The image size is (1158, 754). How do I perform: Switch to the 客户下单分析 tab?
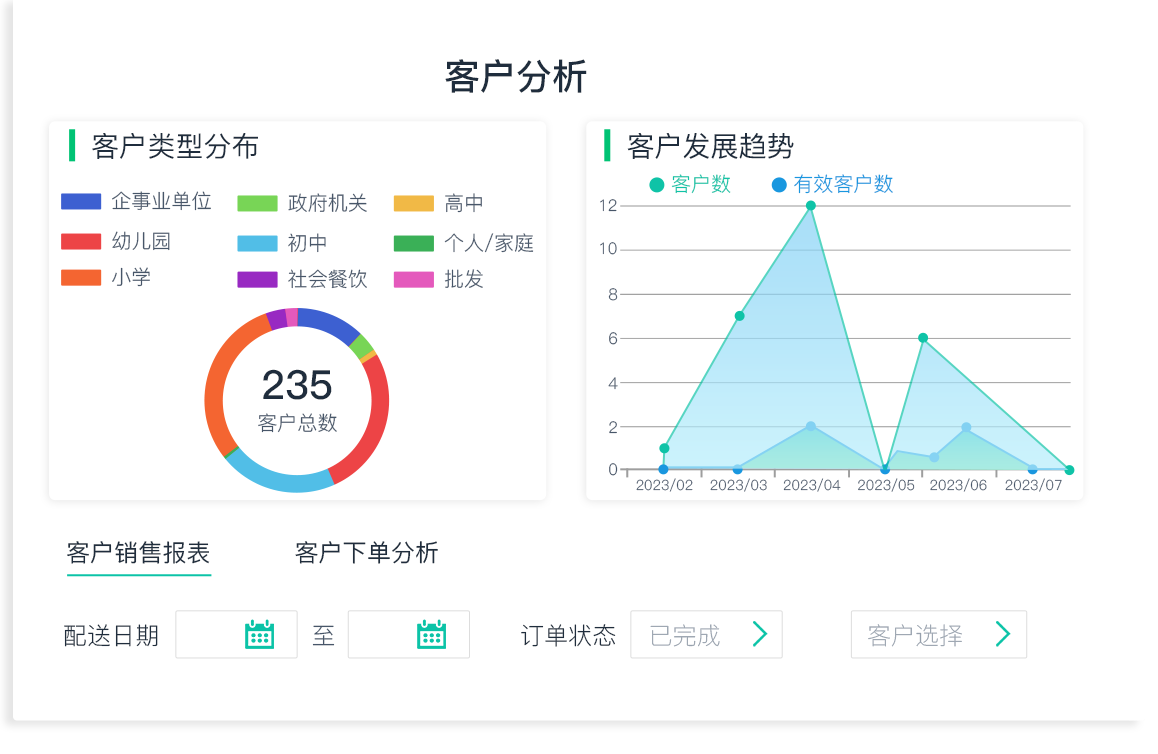pos(367,553)
